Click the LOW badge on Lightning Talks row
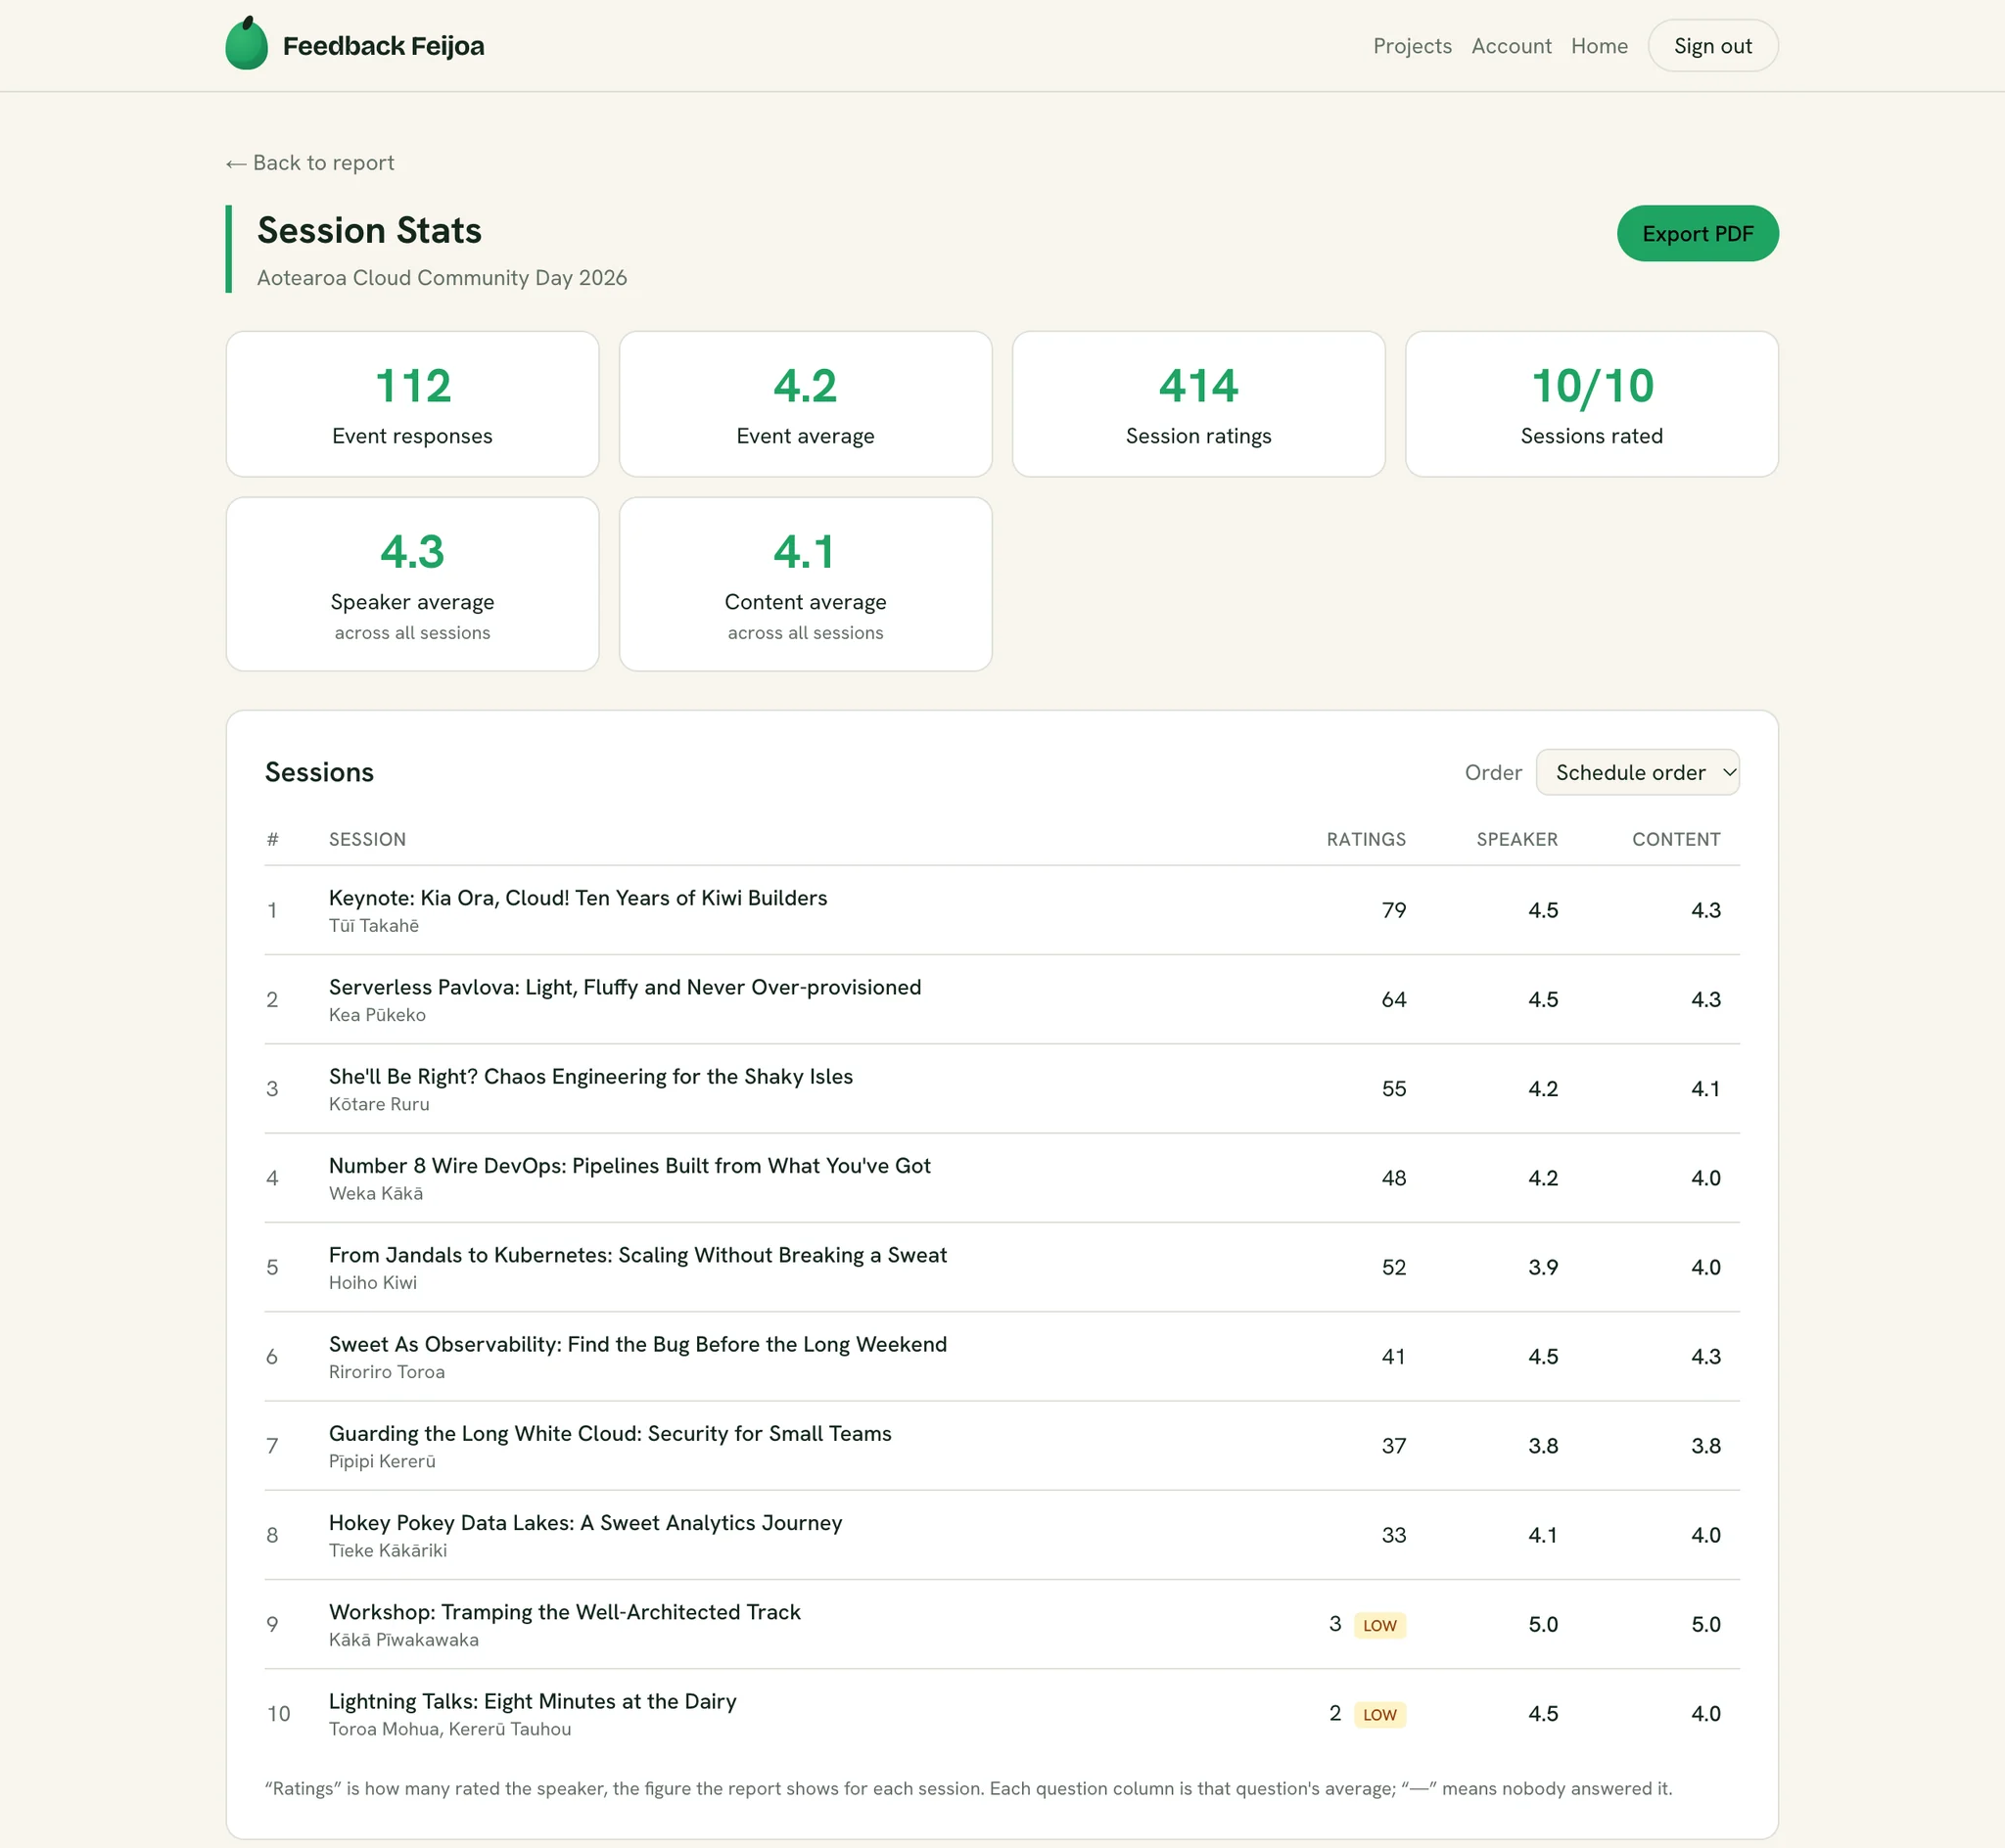 click(x=1380, y=1714)
